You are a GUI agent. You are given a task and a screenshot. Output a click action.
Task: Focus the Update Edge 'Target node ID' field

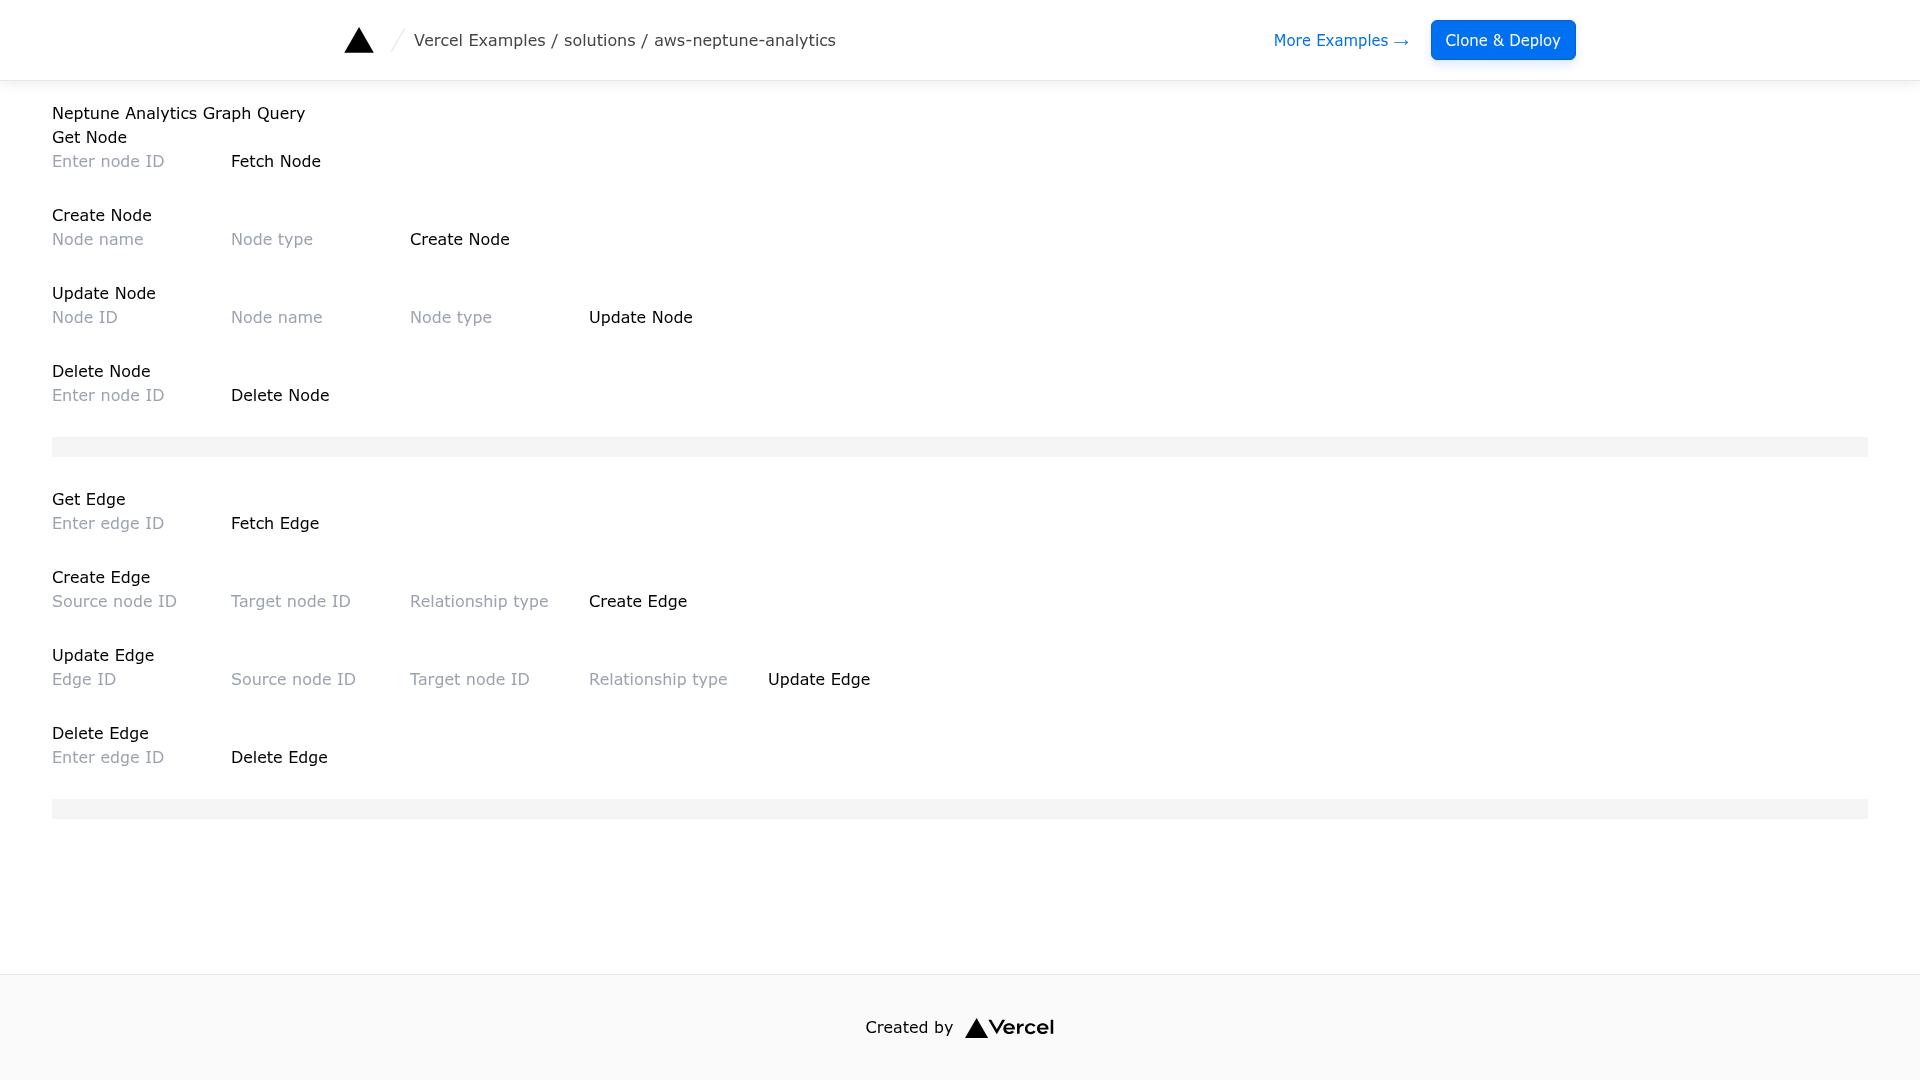tap(499, 679)
